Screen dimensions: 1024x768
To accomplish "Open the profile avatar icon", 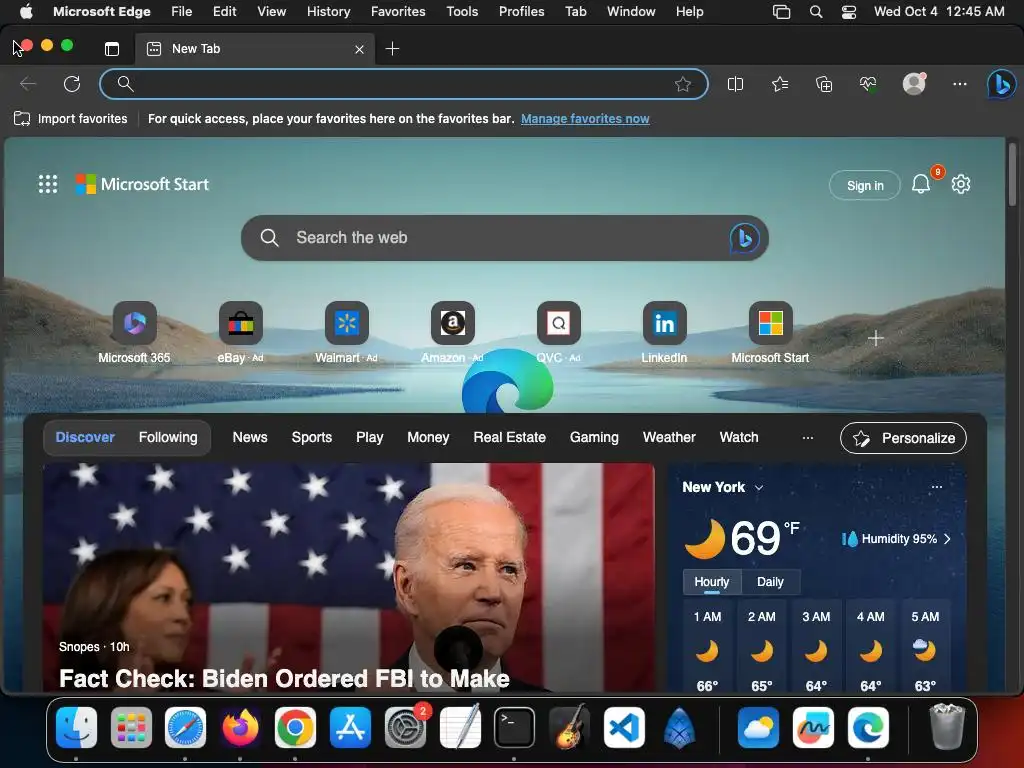I will point(914,84).
